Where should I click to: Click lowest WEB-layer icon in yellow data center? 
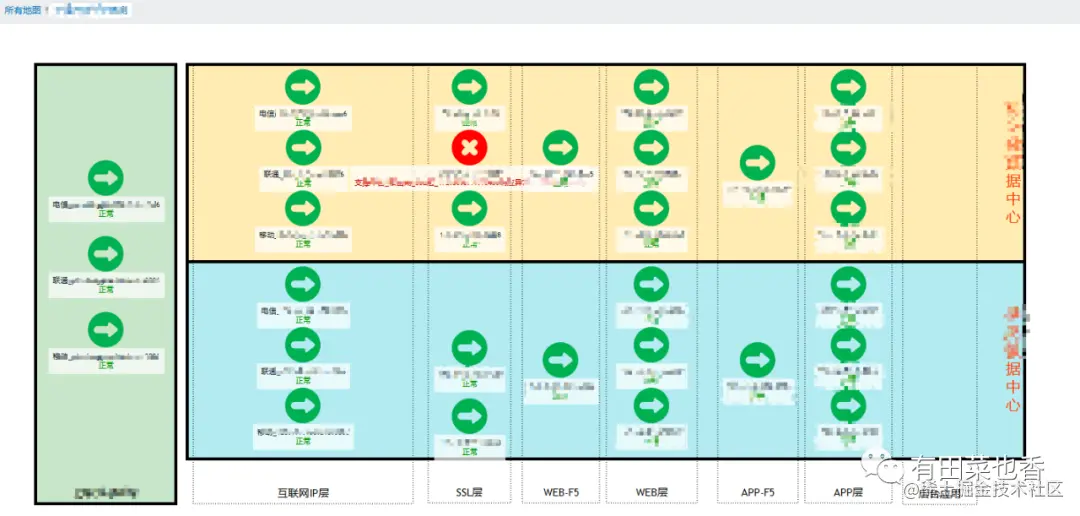click(652, 208)
